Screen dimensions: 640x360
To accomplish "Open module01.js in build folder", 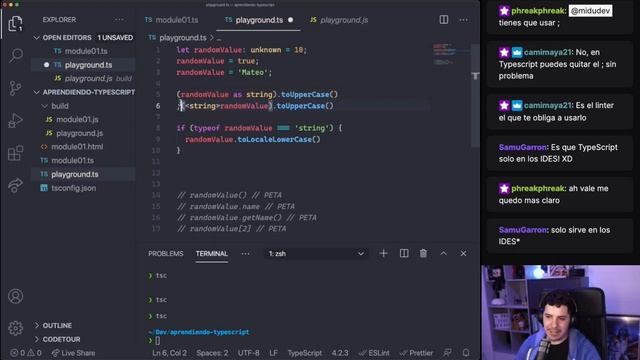I will (83, 120).
